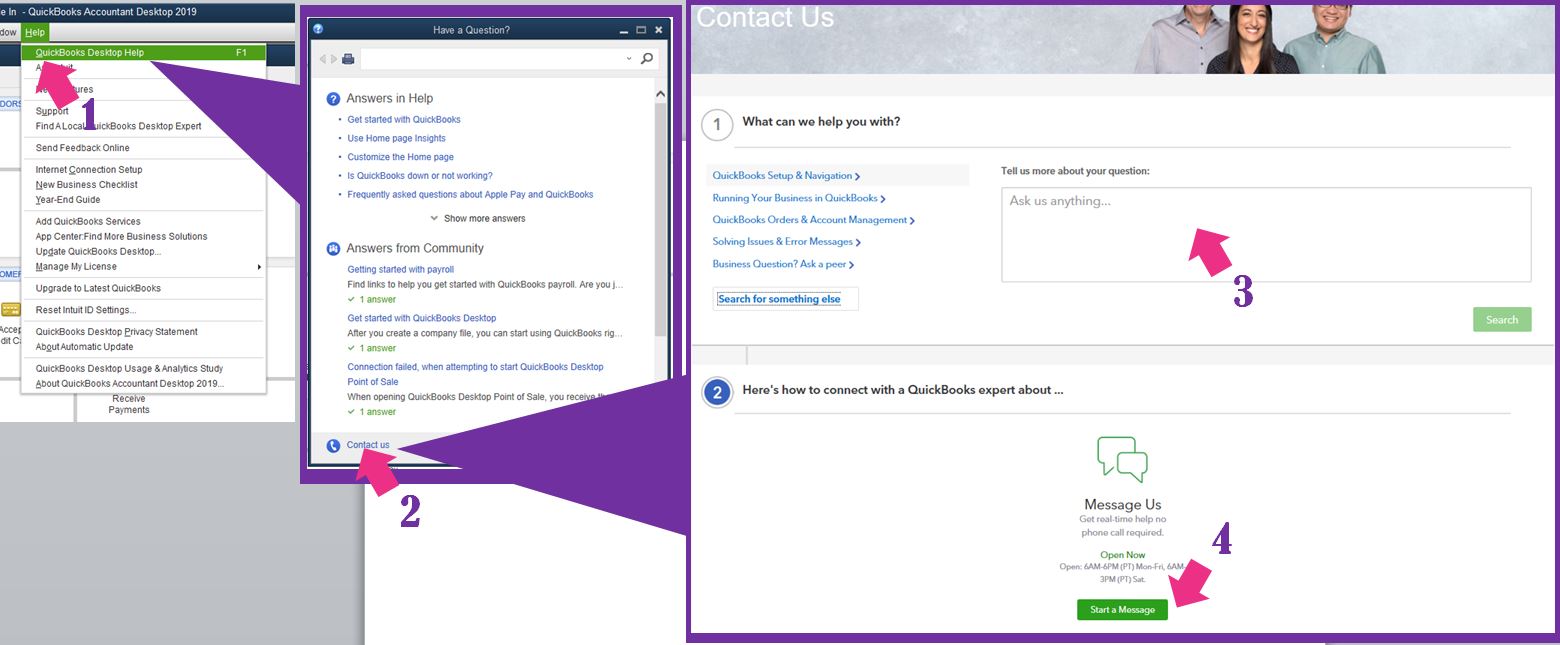This screenshot has width=1560, height=645.
Task: Click step 1 circle on Contact Us page
Action: [717, 125]
